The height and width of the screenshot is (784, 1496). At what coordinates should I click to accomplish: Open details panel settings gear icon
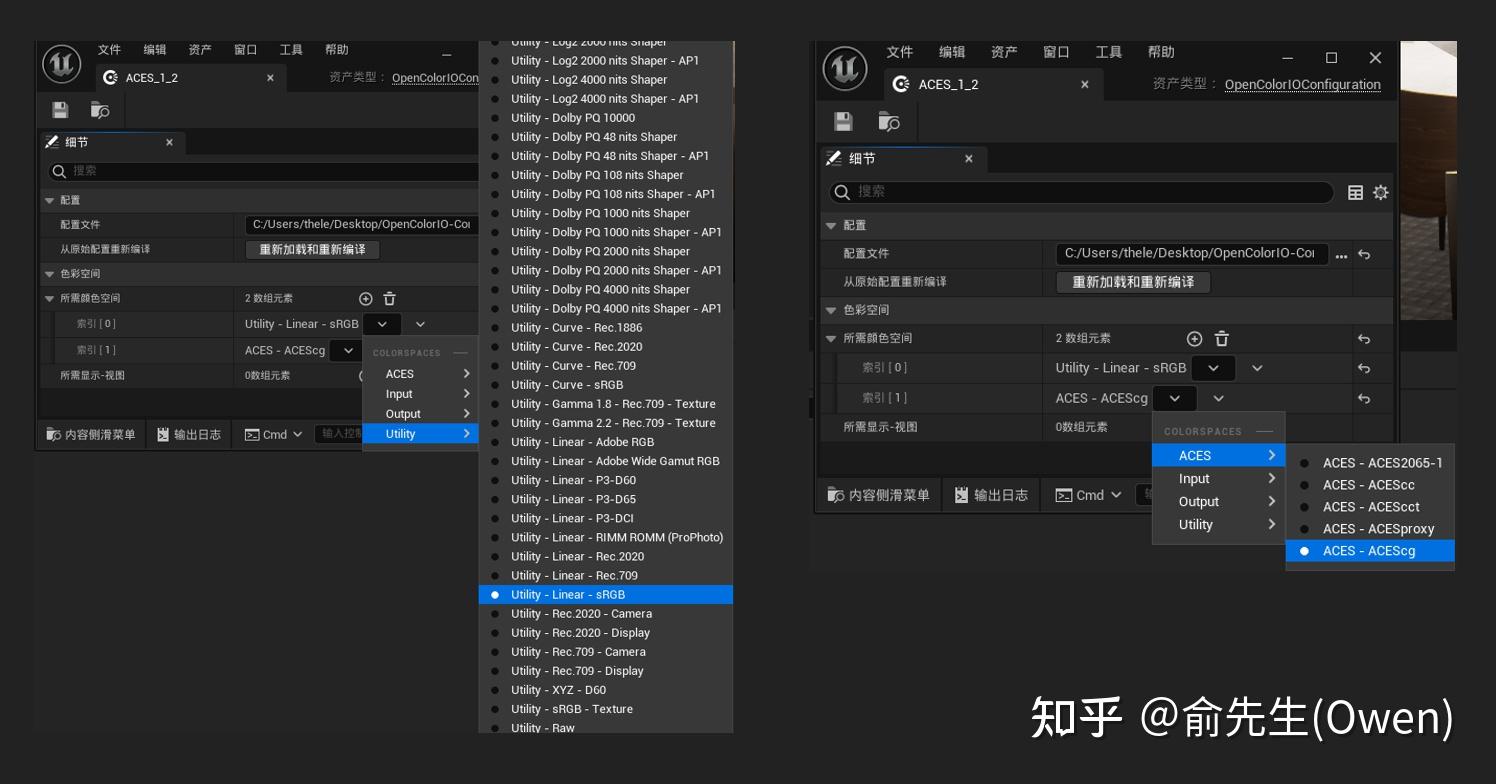[1381, 192]
